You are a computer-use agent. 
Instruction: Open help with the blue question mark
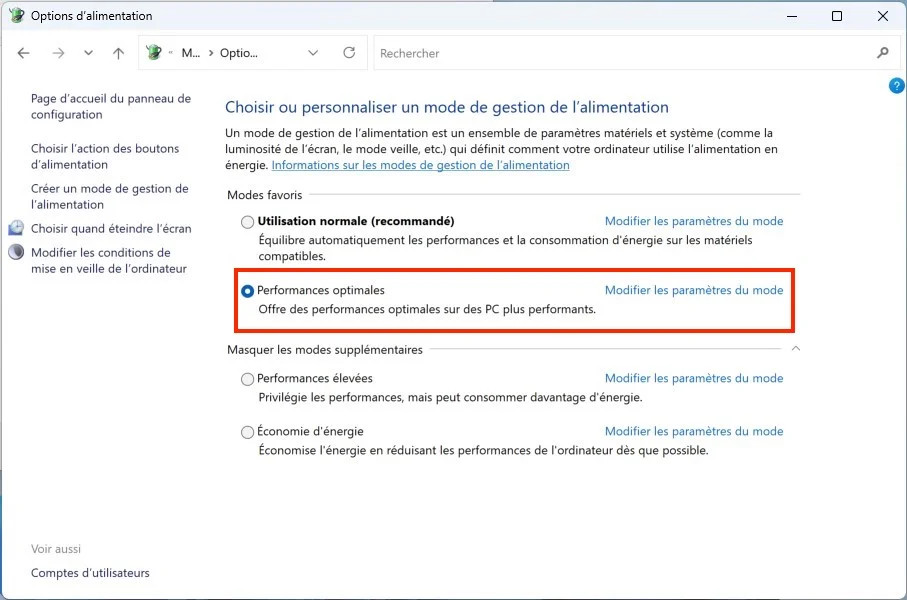896,86
